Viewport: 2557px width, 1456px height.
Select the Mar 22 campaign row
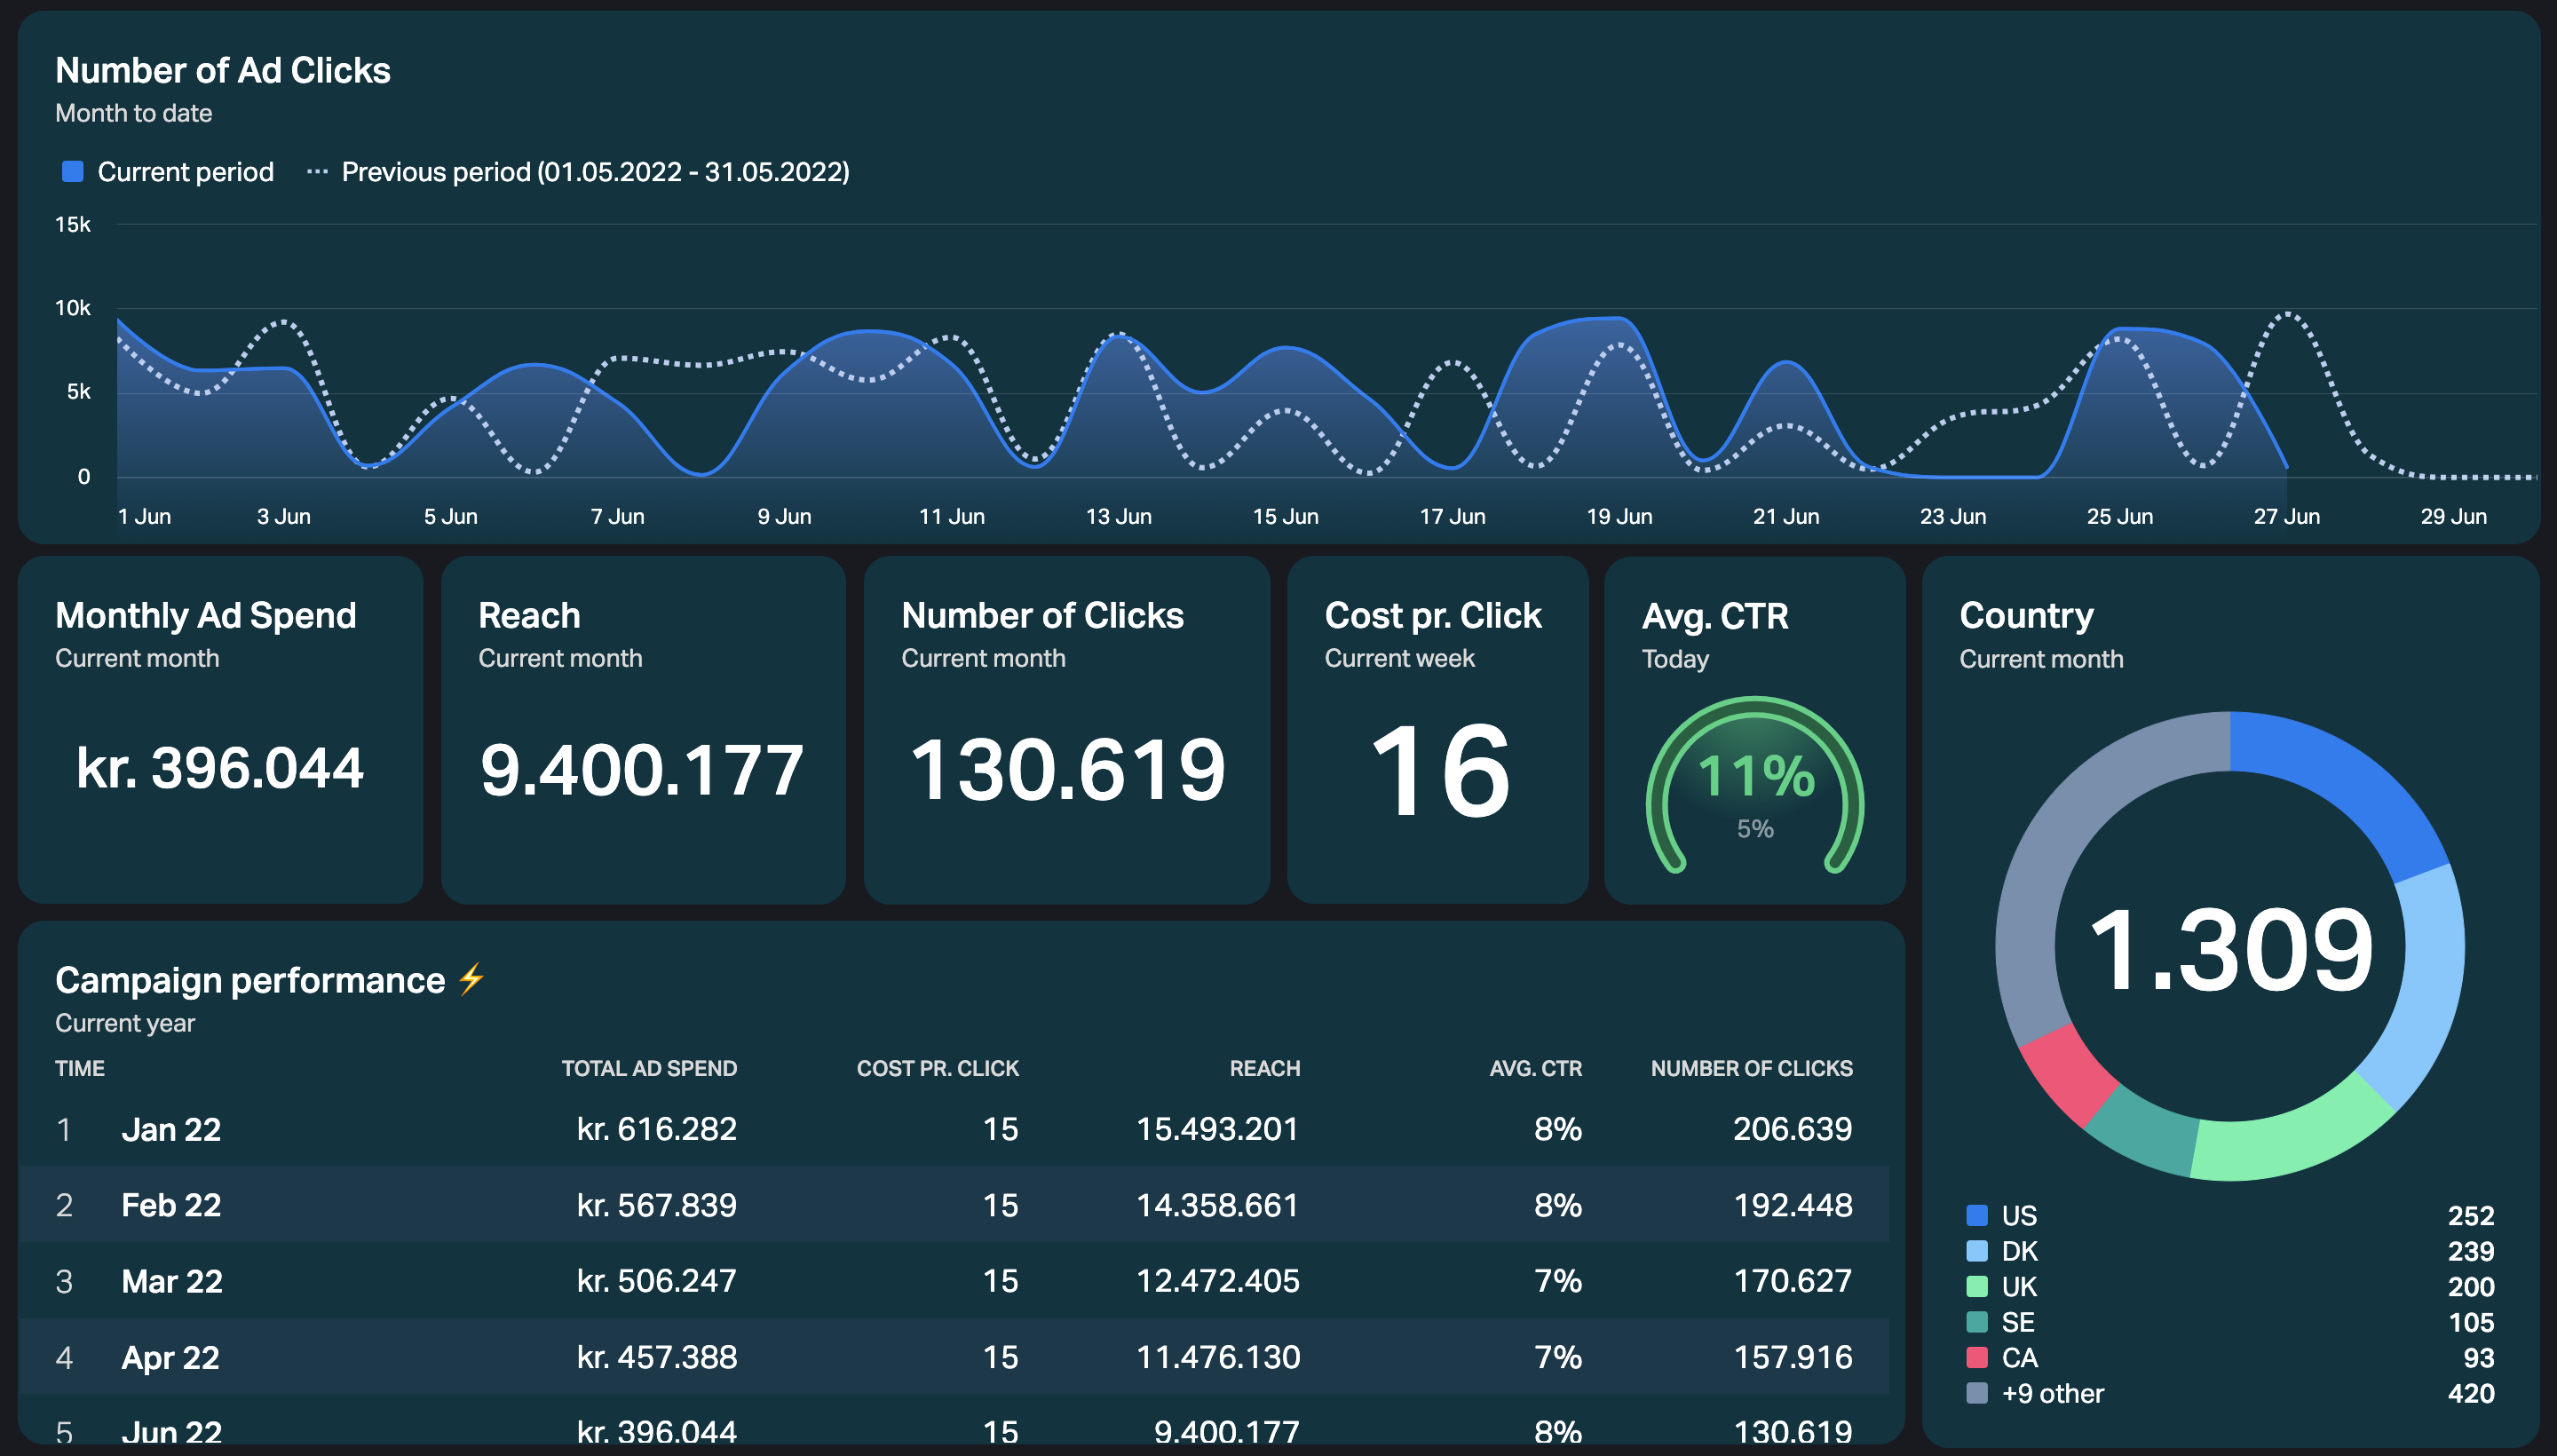pos(953,1280)
